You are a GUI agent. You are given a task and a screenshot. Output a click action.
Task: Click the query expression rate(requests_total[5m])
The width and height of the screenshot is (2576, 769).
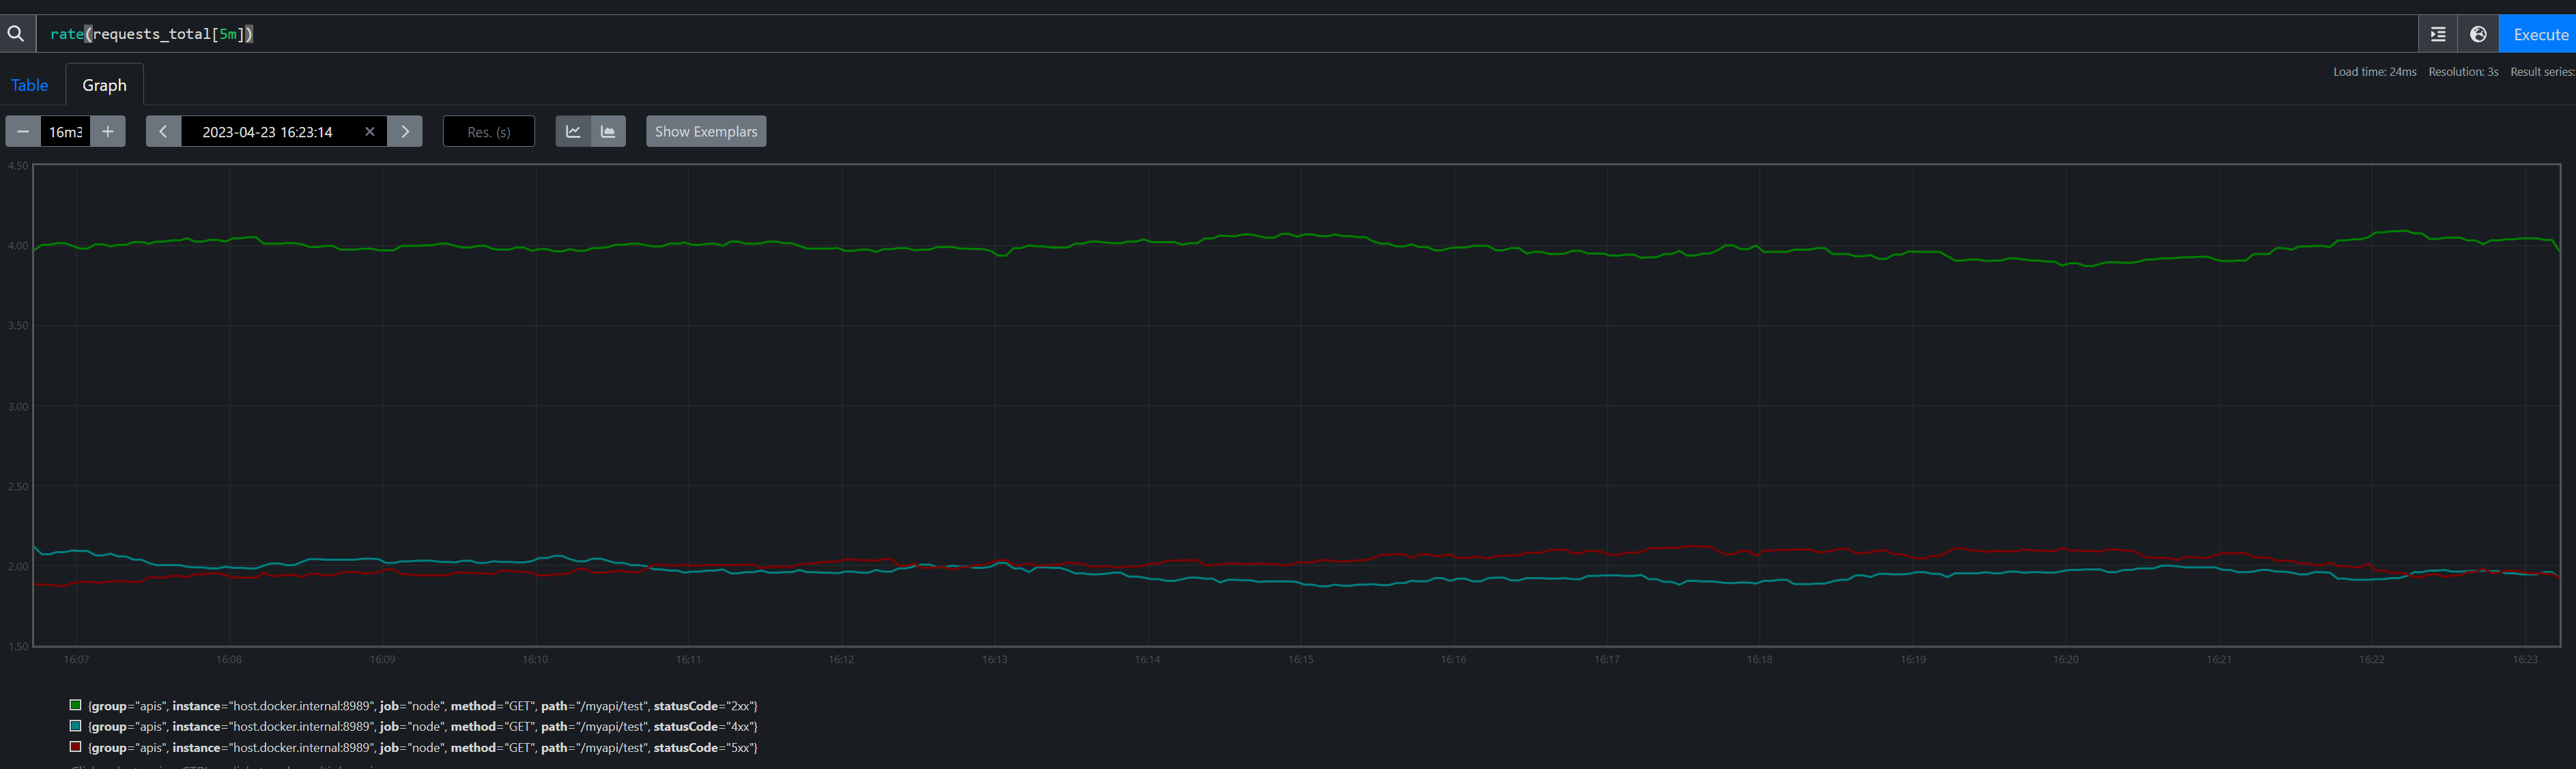point(152,34)
